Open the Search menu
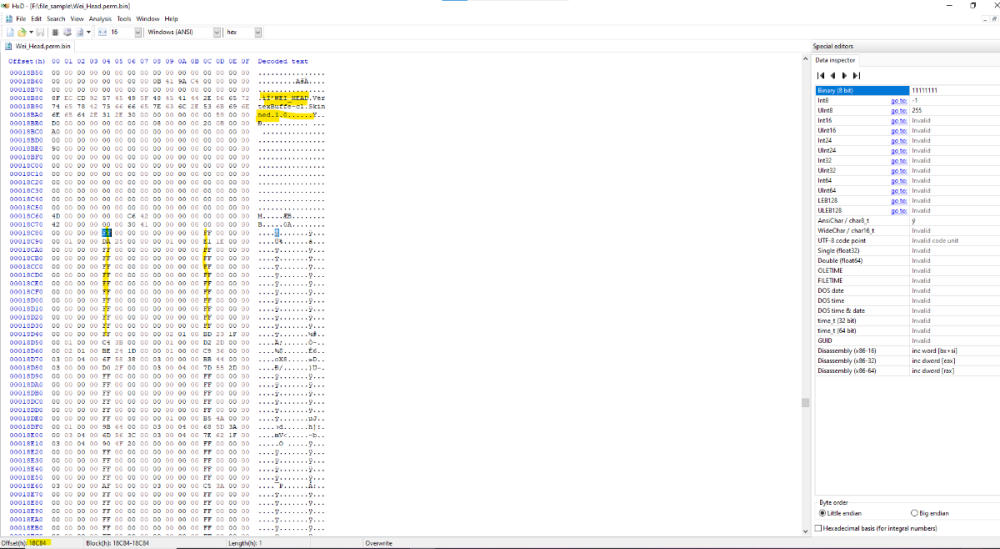This screenshot has height=549, width=1000. (x=55, y=19)
